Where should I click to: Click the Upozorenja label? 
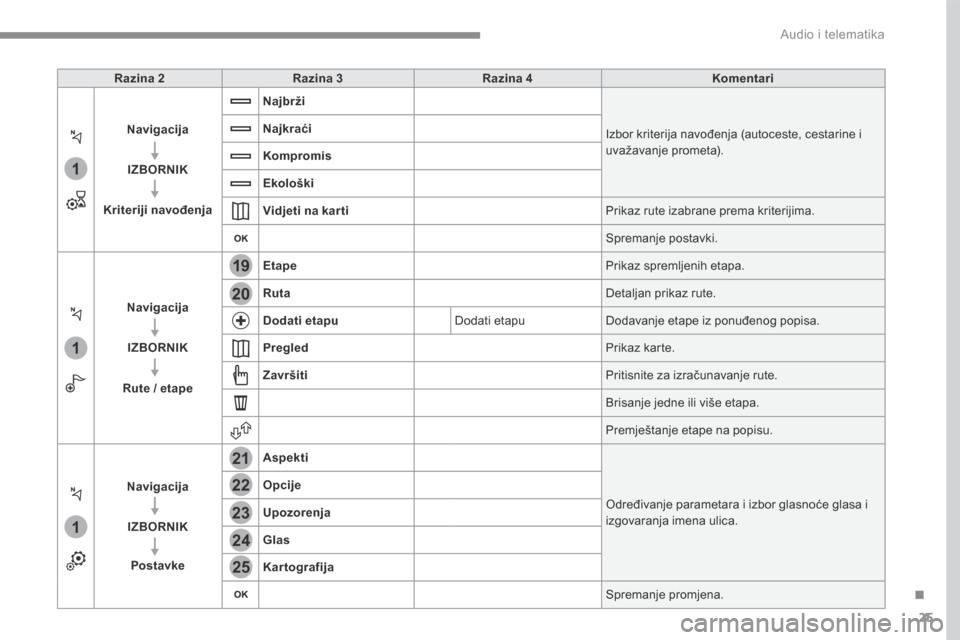click(296, 513)
